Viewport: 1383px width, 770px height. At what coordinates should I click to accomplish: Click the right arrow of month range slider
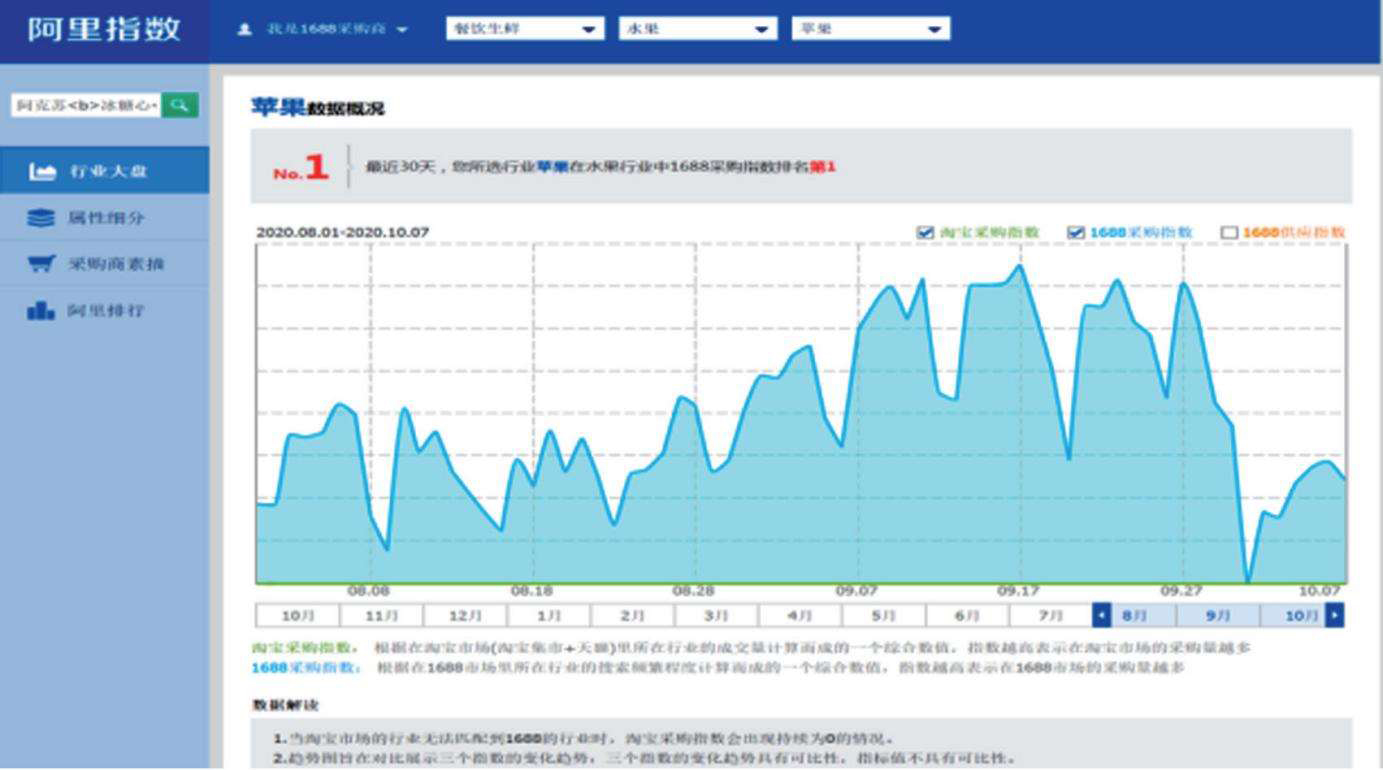tap(1335, 615)
